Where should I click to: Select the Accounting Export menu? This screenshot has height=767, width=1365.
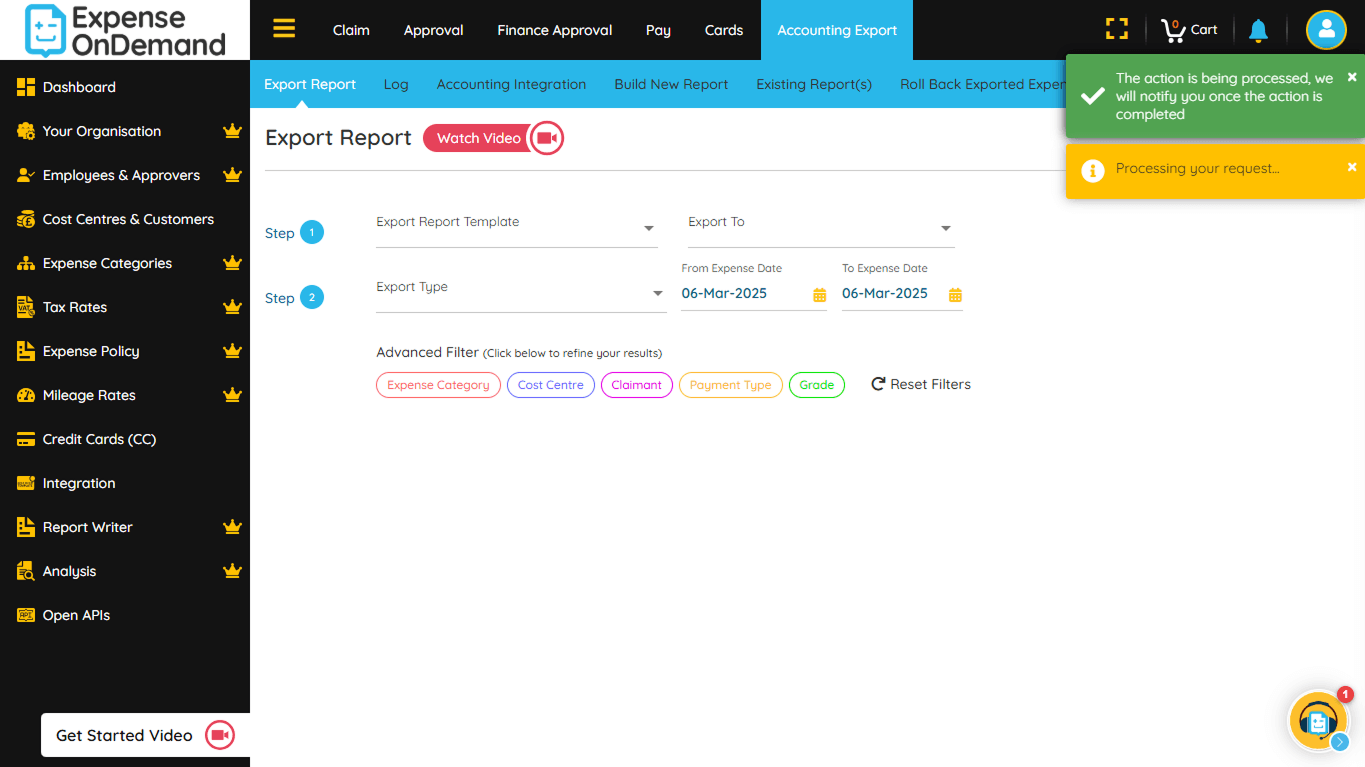[x=837, y=30]
